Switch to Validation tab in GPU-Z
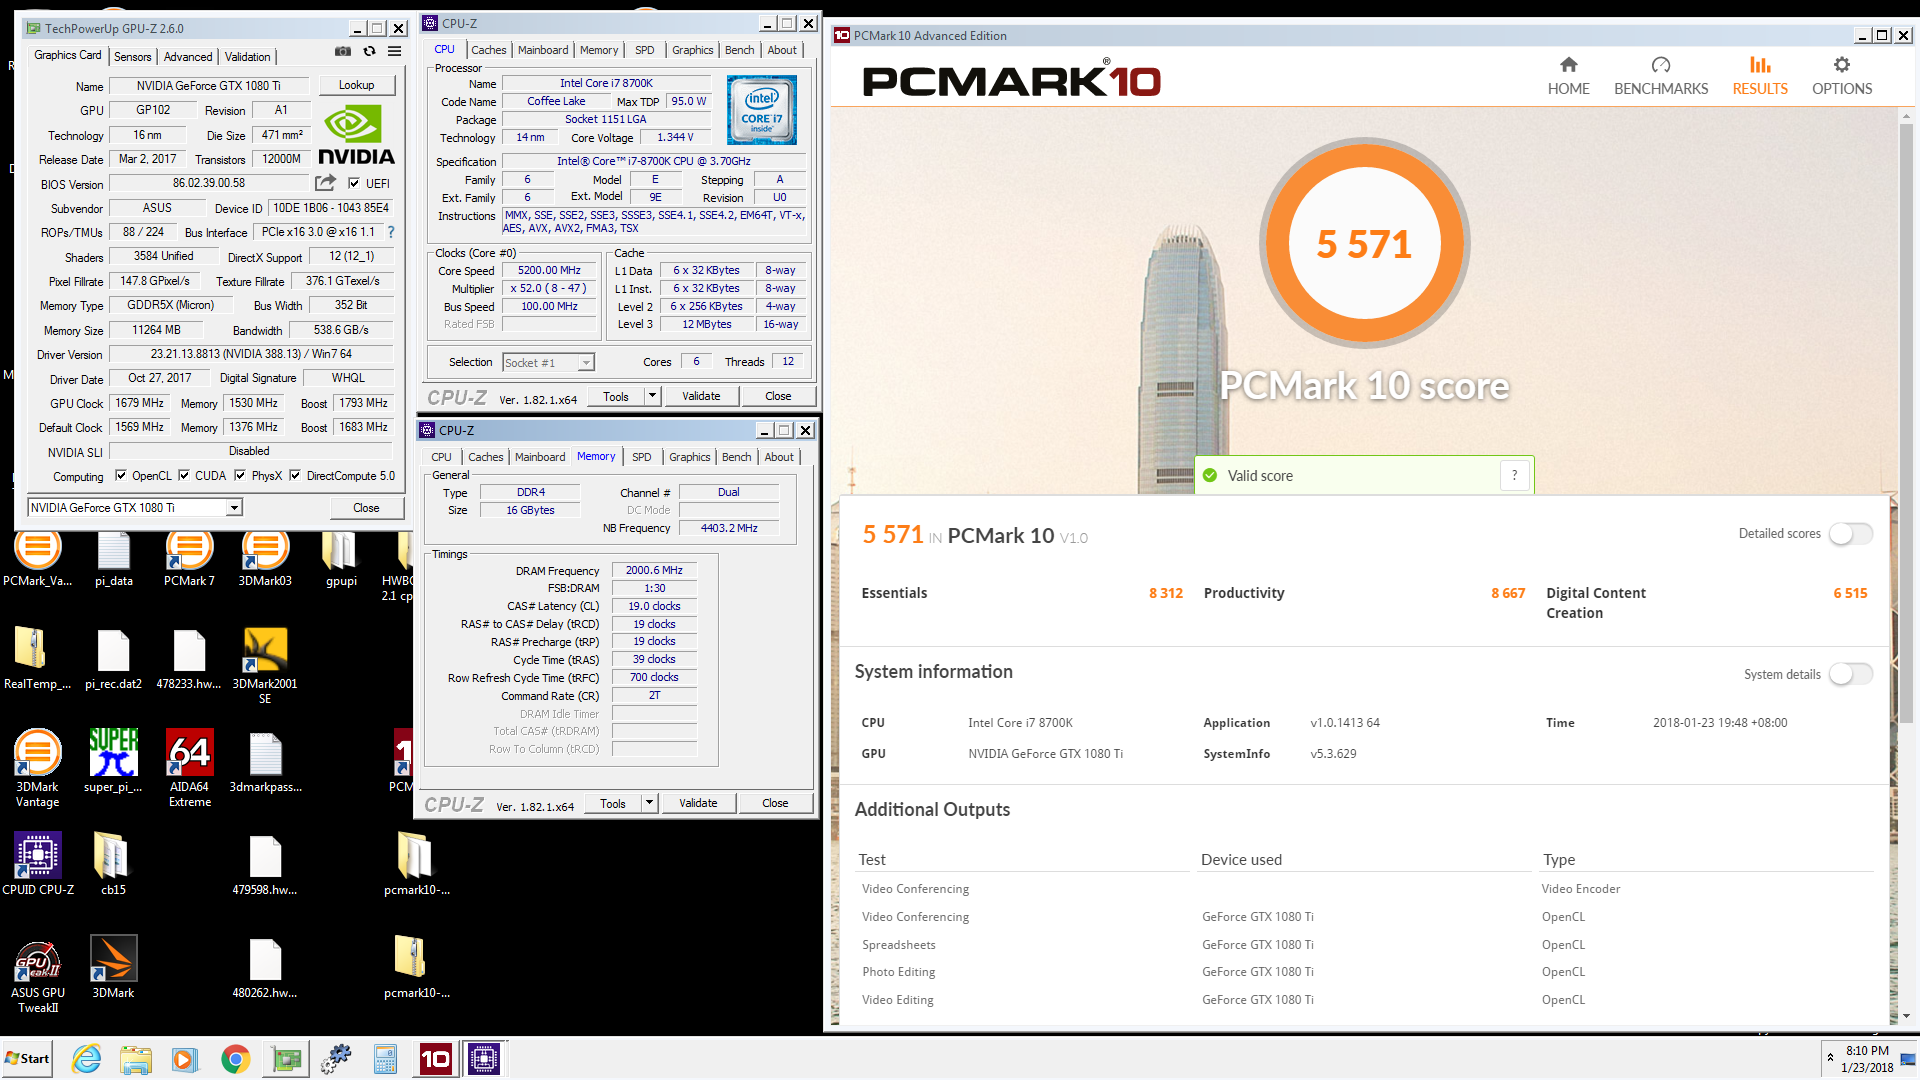The width and height of the screenshot is (1920, 1080). tap(247, 57)
